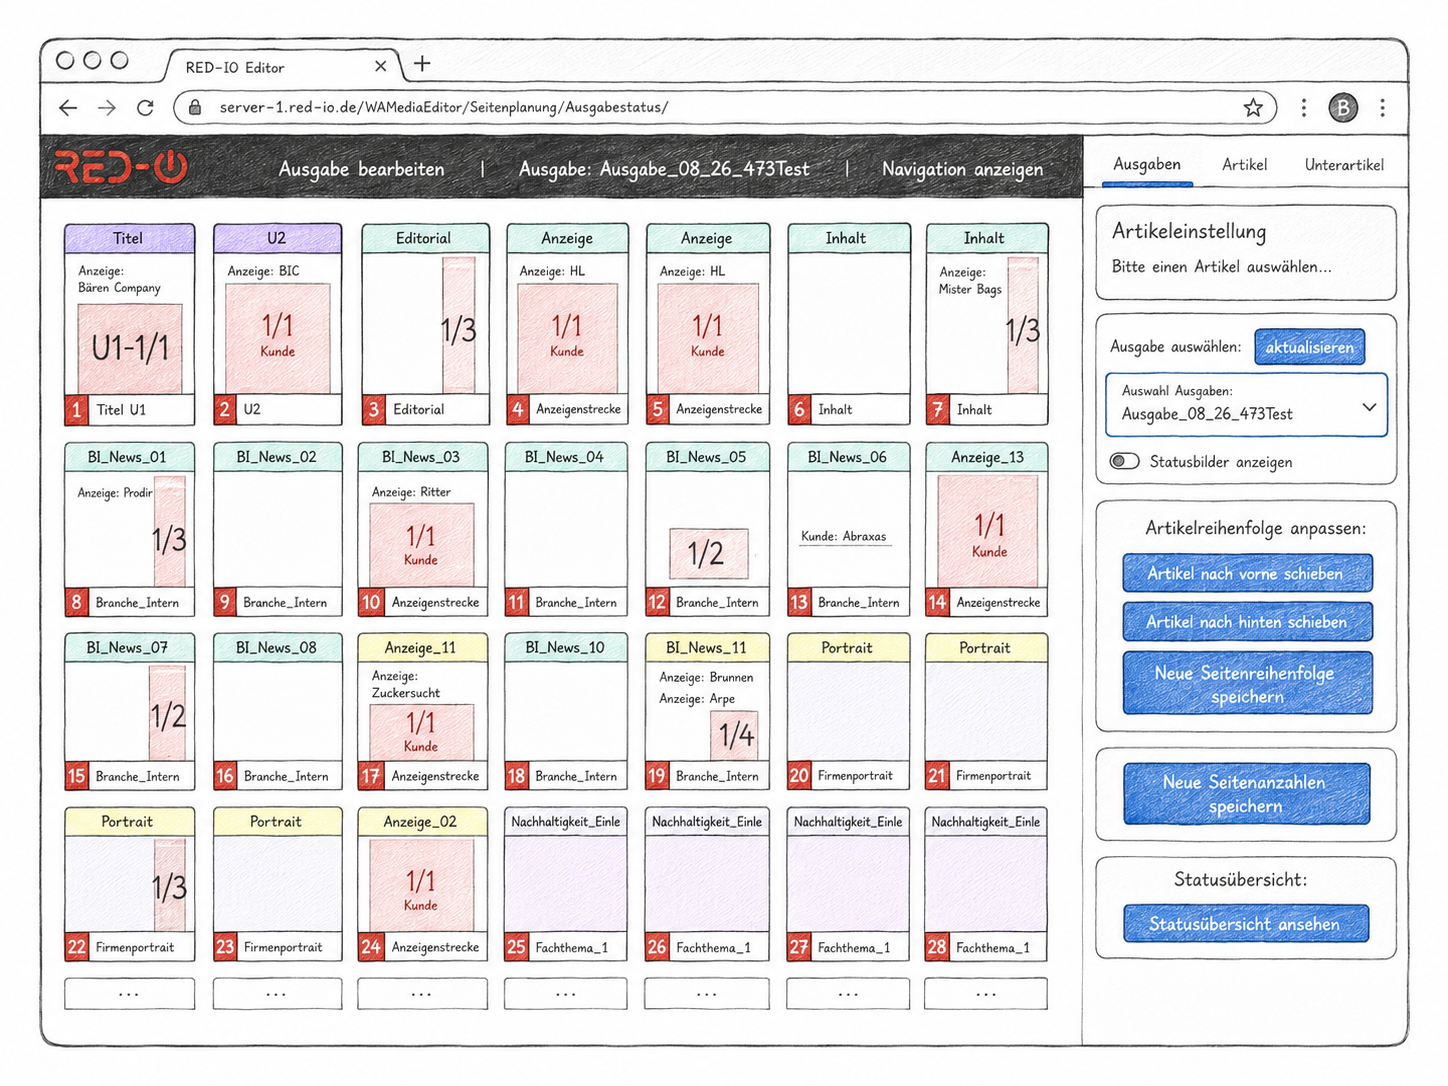This screenshot has height=1086, width=1448.
Task: Reload the page with the refresh icon
Action: click(145, 108)
